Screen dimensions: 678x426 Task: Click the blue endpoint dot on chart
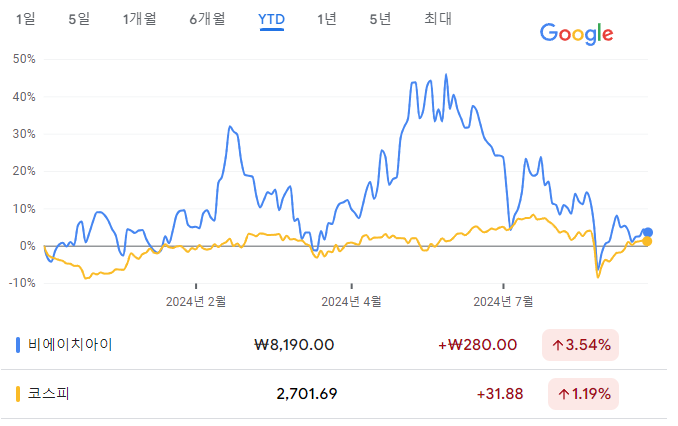tap(647, 233)
